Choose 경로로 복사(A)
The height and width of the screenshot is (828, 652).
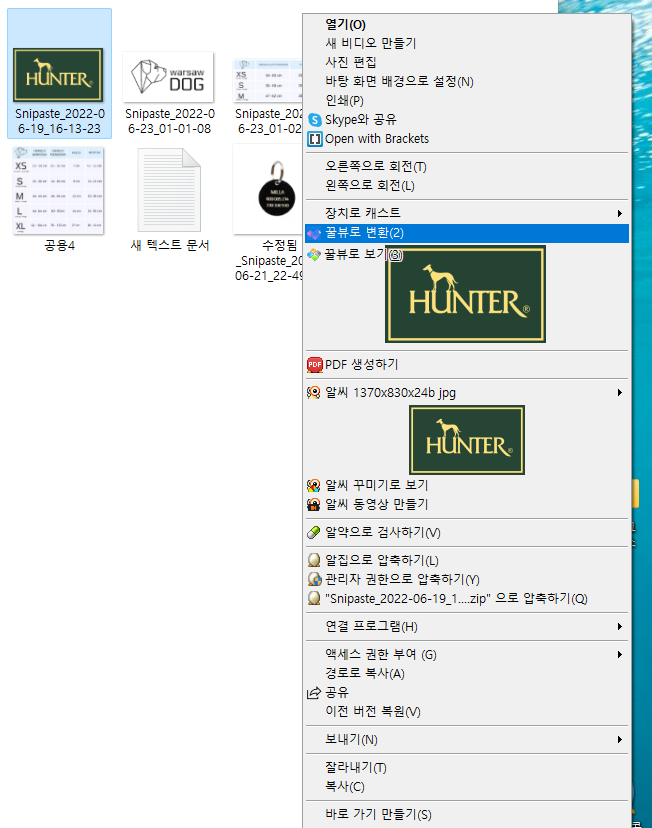pyautogui.click(x=467, y=673)
